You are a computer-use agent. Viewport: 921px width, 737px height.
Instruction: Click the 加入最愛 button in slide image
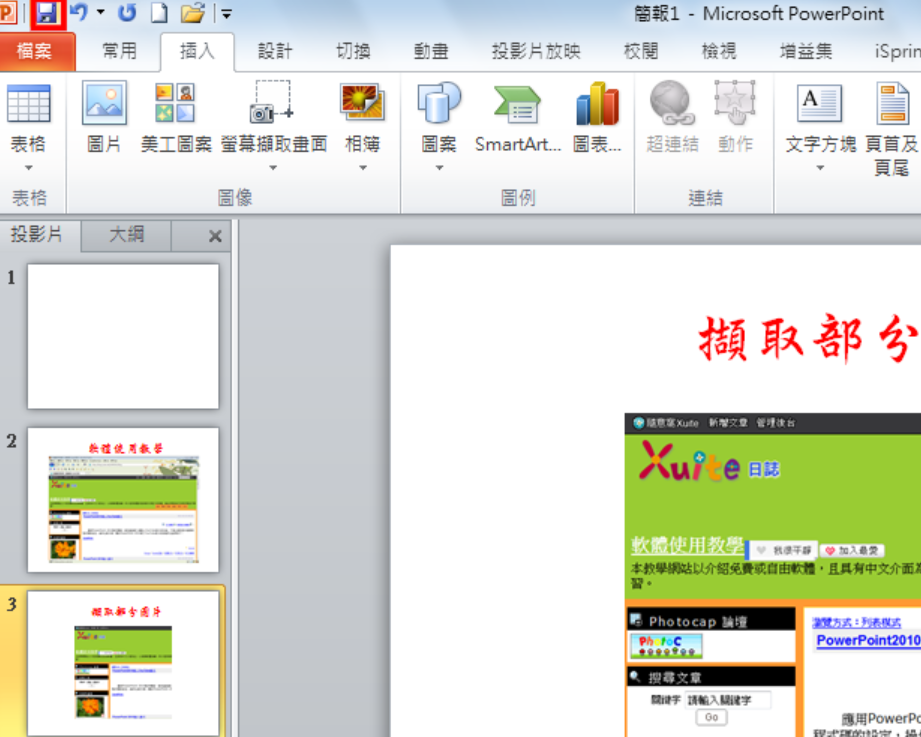point(852,550)
